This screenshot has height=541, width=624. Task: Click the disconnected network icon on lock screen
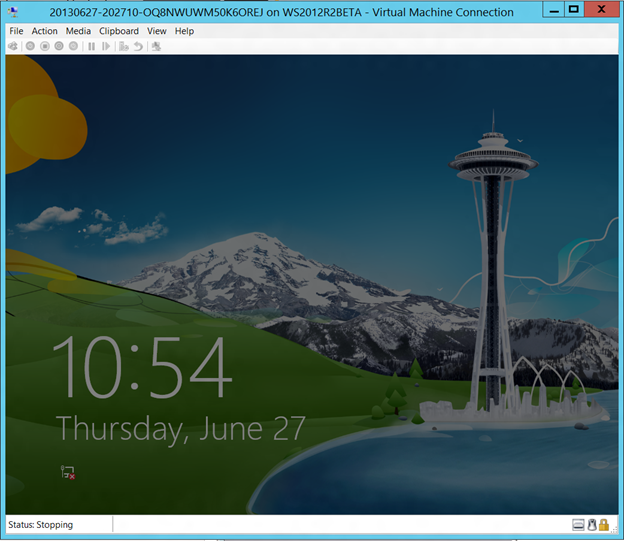[x=68, y=471]
